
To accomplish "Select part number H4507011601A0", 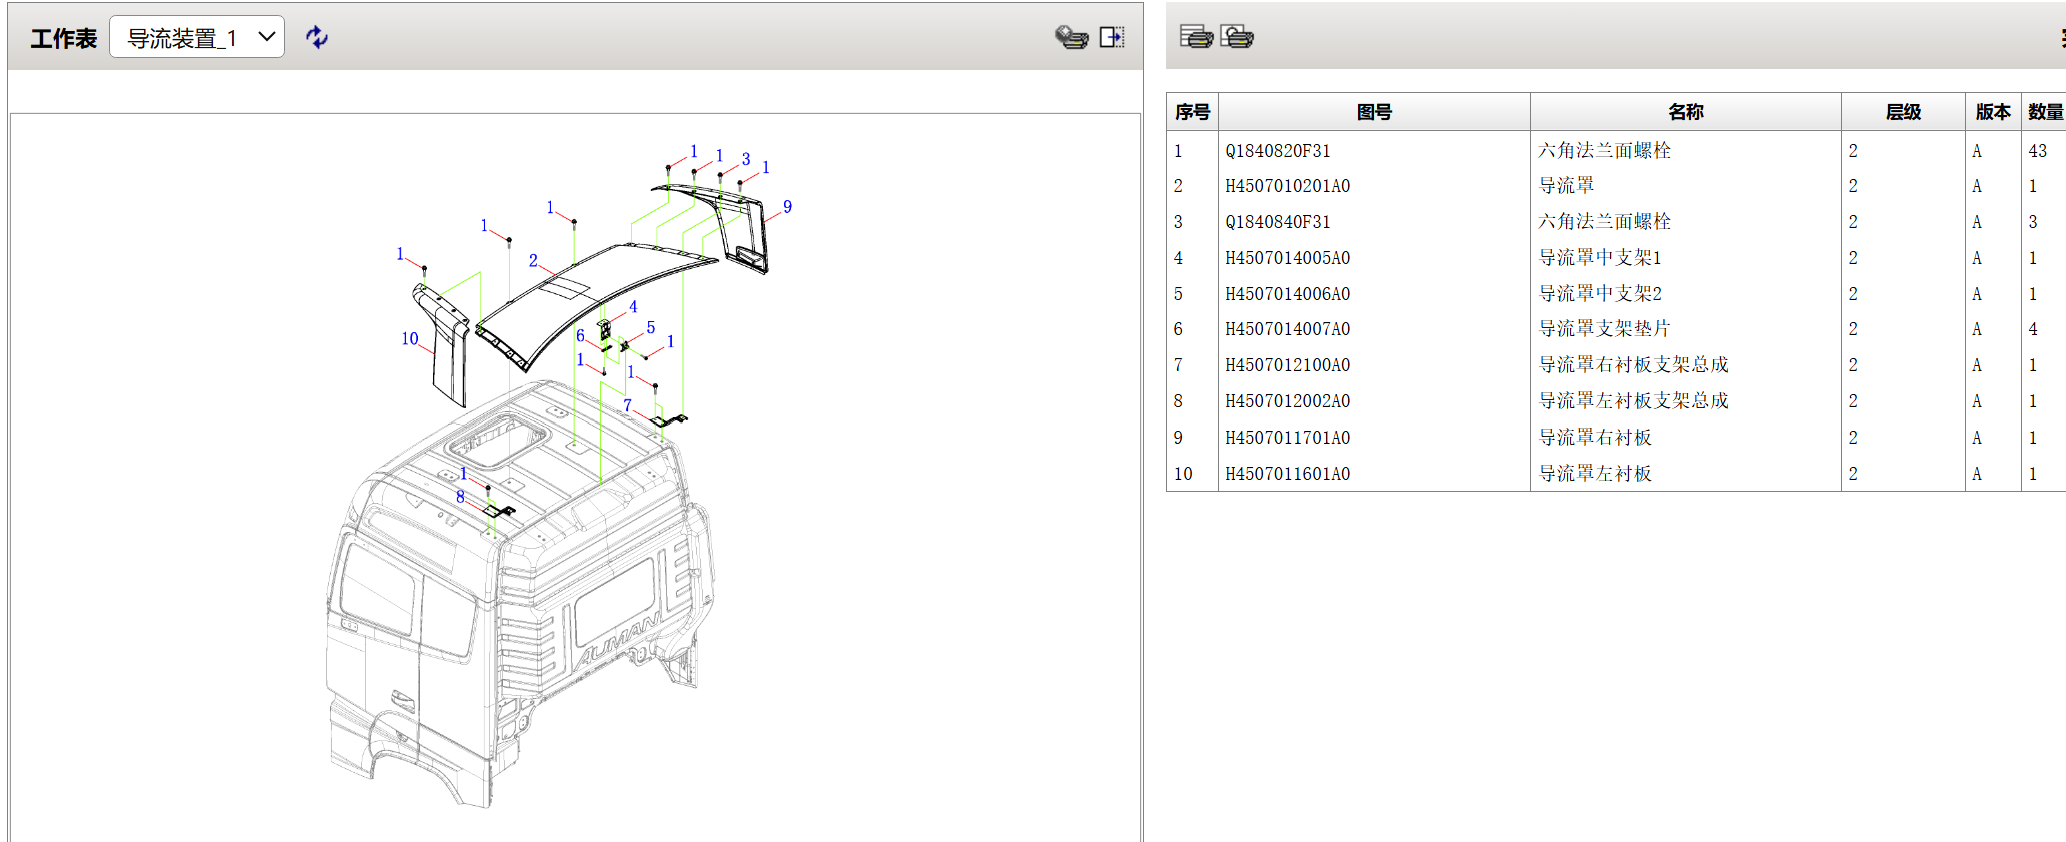I will [1287, 474].
